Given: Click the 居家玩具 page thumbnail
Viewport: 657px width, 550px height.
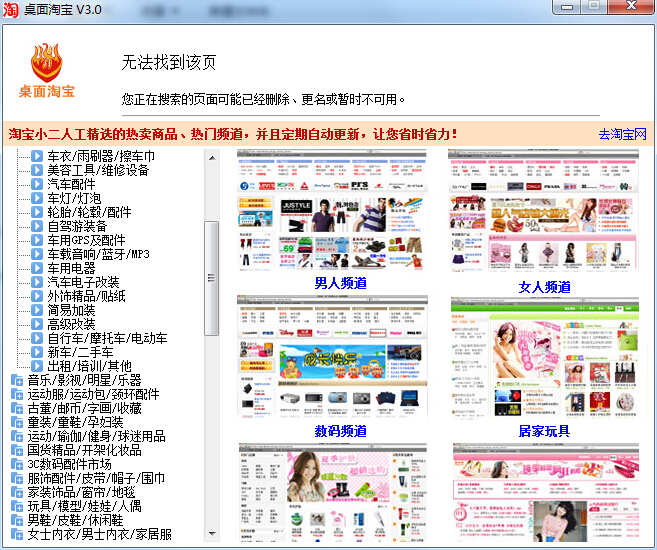Looking at the screenshot, I should [545, 357].
